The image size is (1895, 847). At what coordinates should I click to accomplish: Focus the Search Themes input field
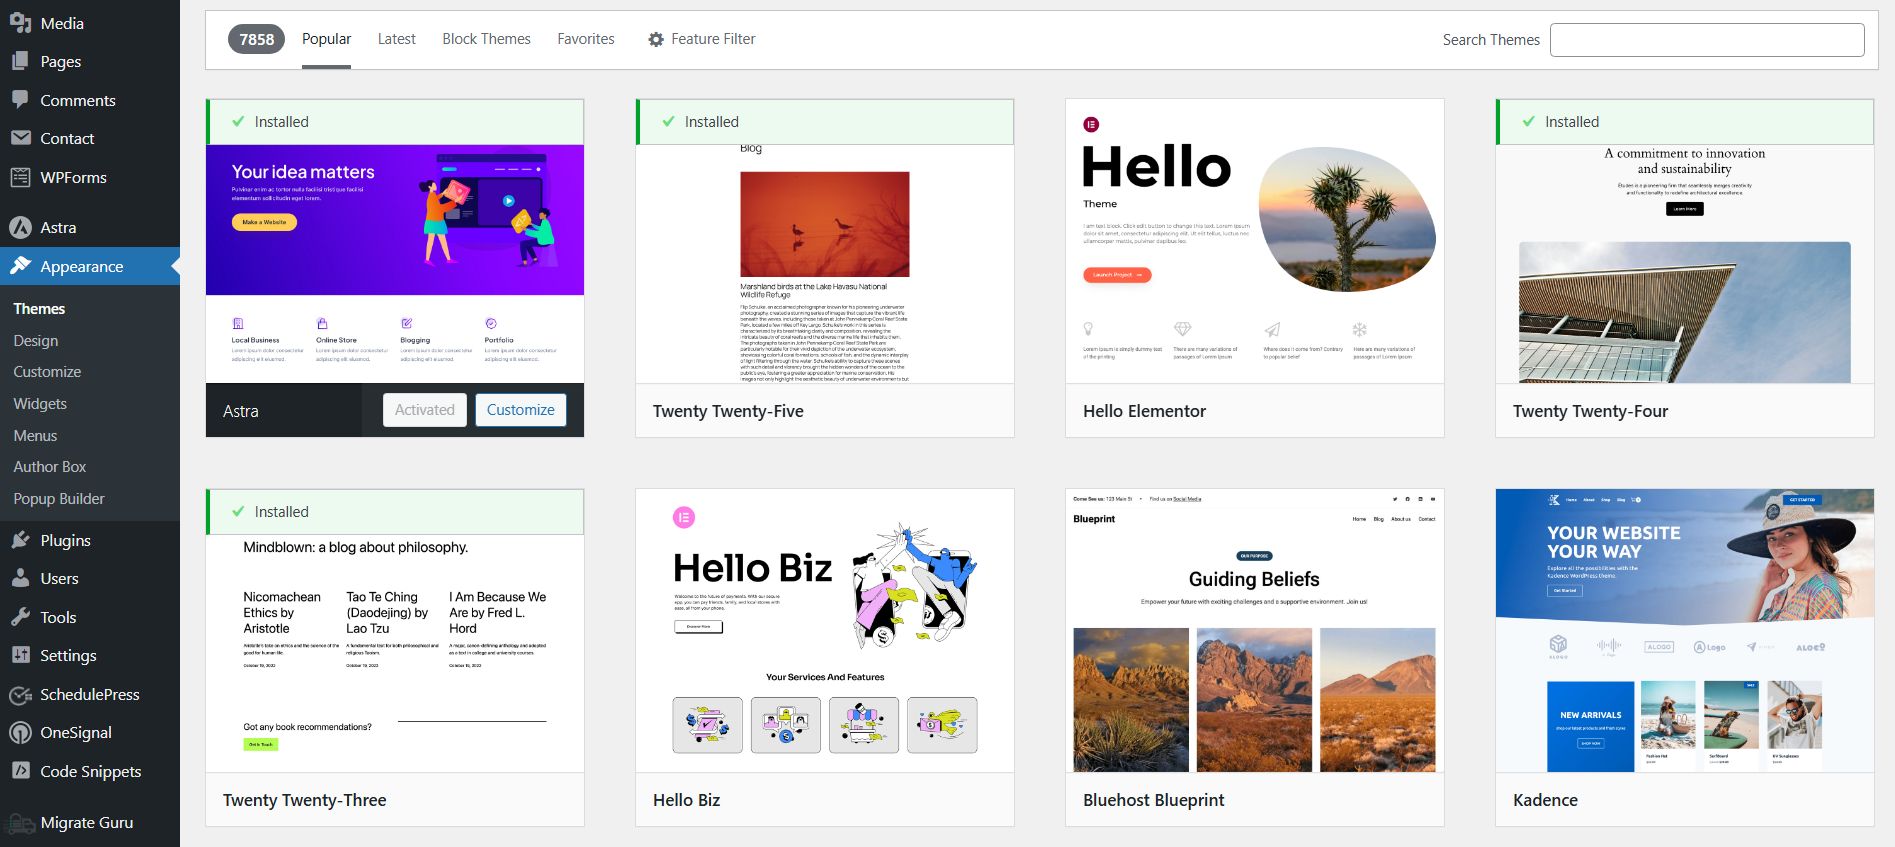click(x=1707, y=40)
